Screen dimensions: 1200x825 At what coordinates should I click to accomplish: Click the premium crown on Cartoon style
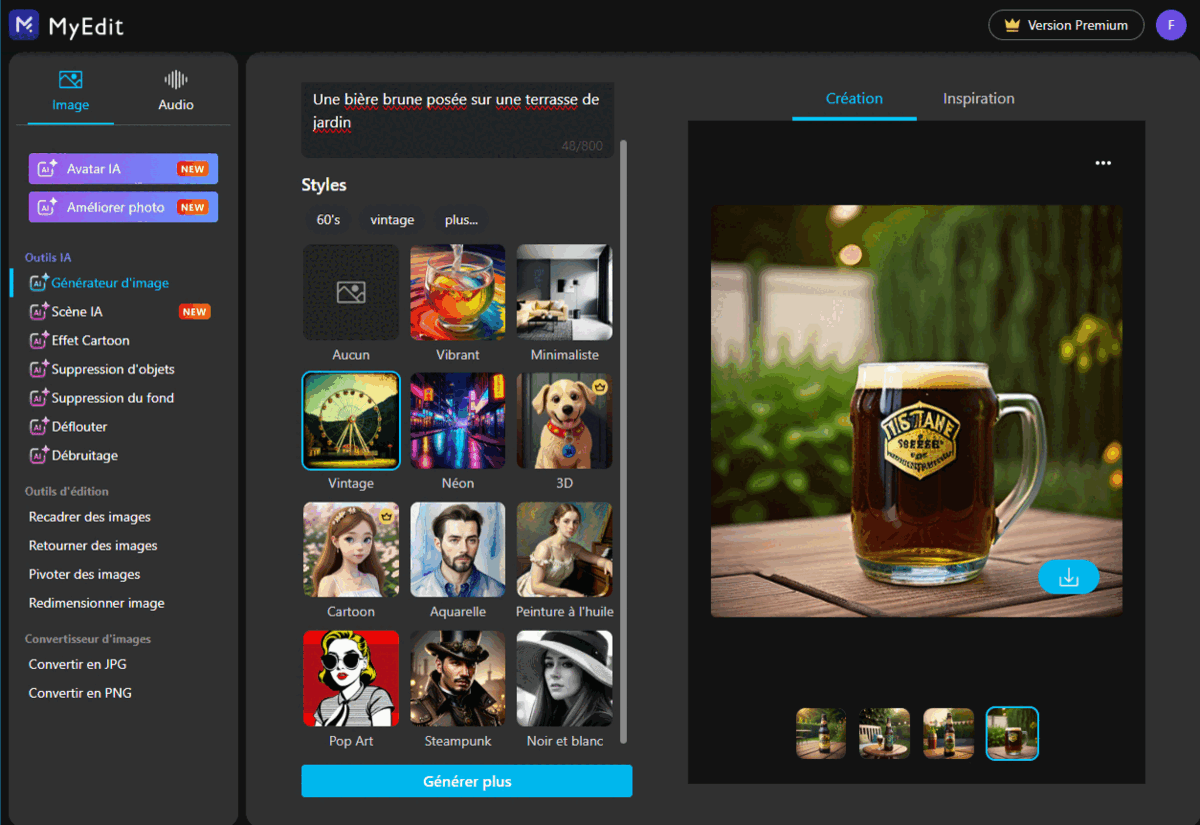pyautogui.click(x=387, y=516)
